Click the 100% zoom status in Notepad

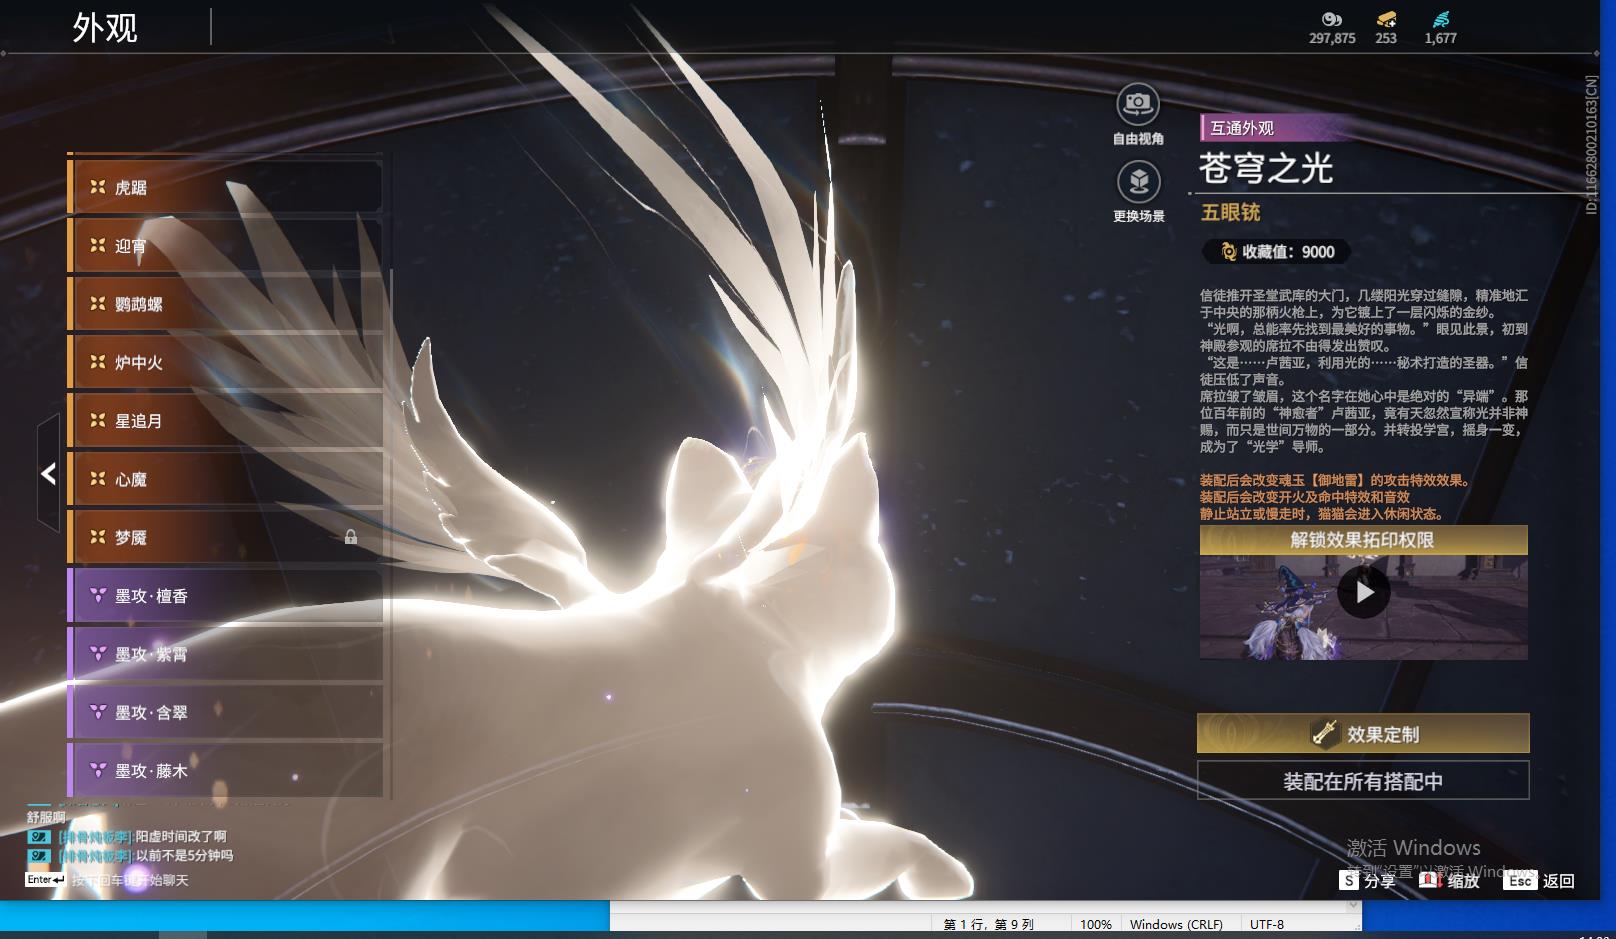(x=1096, y=925)
